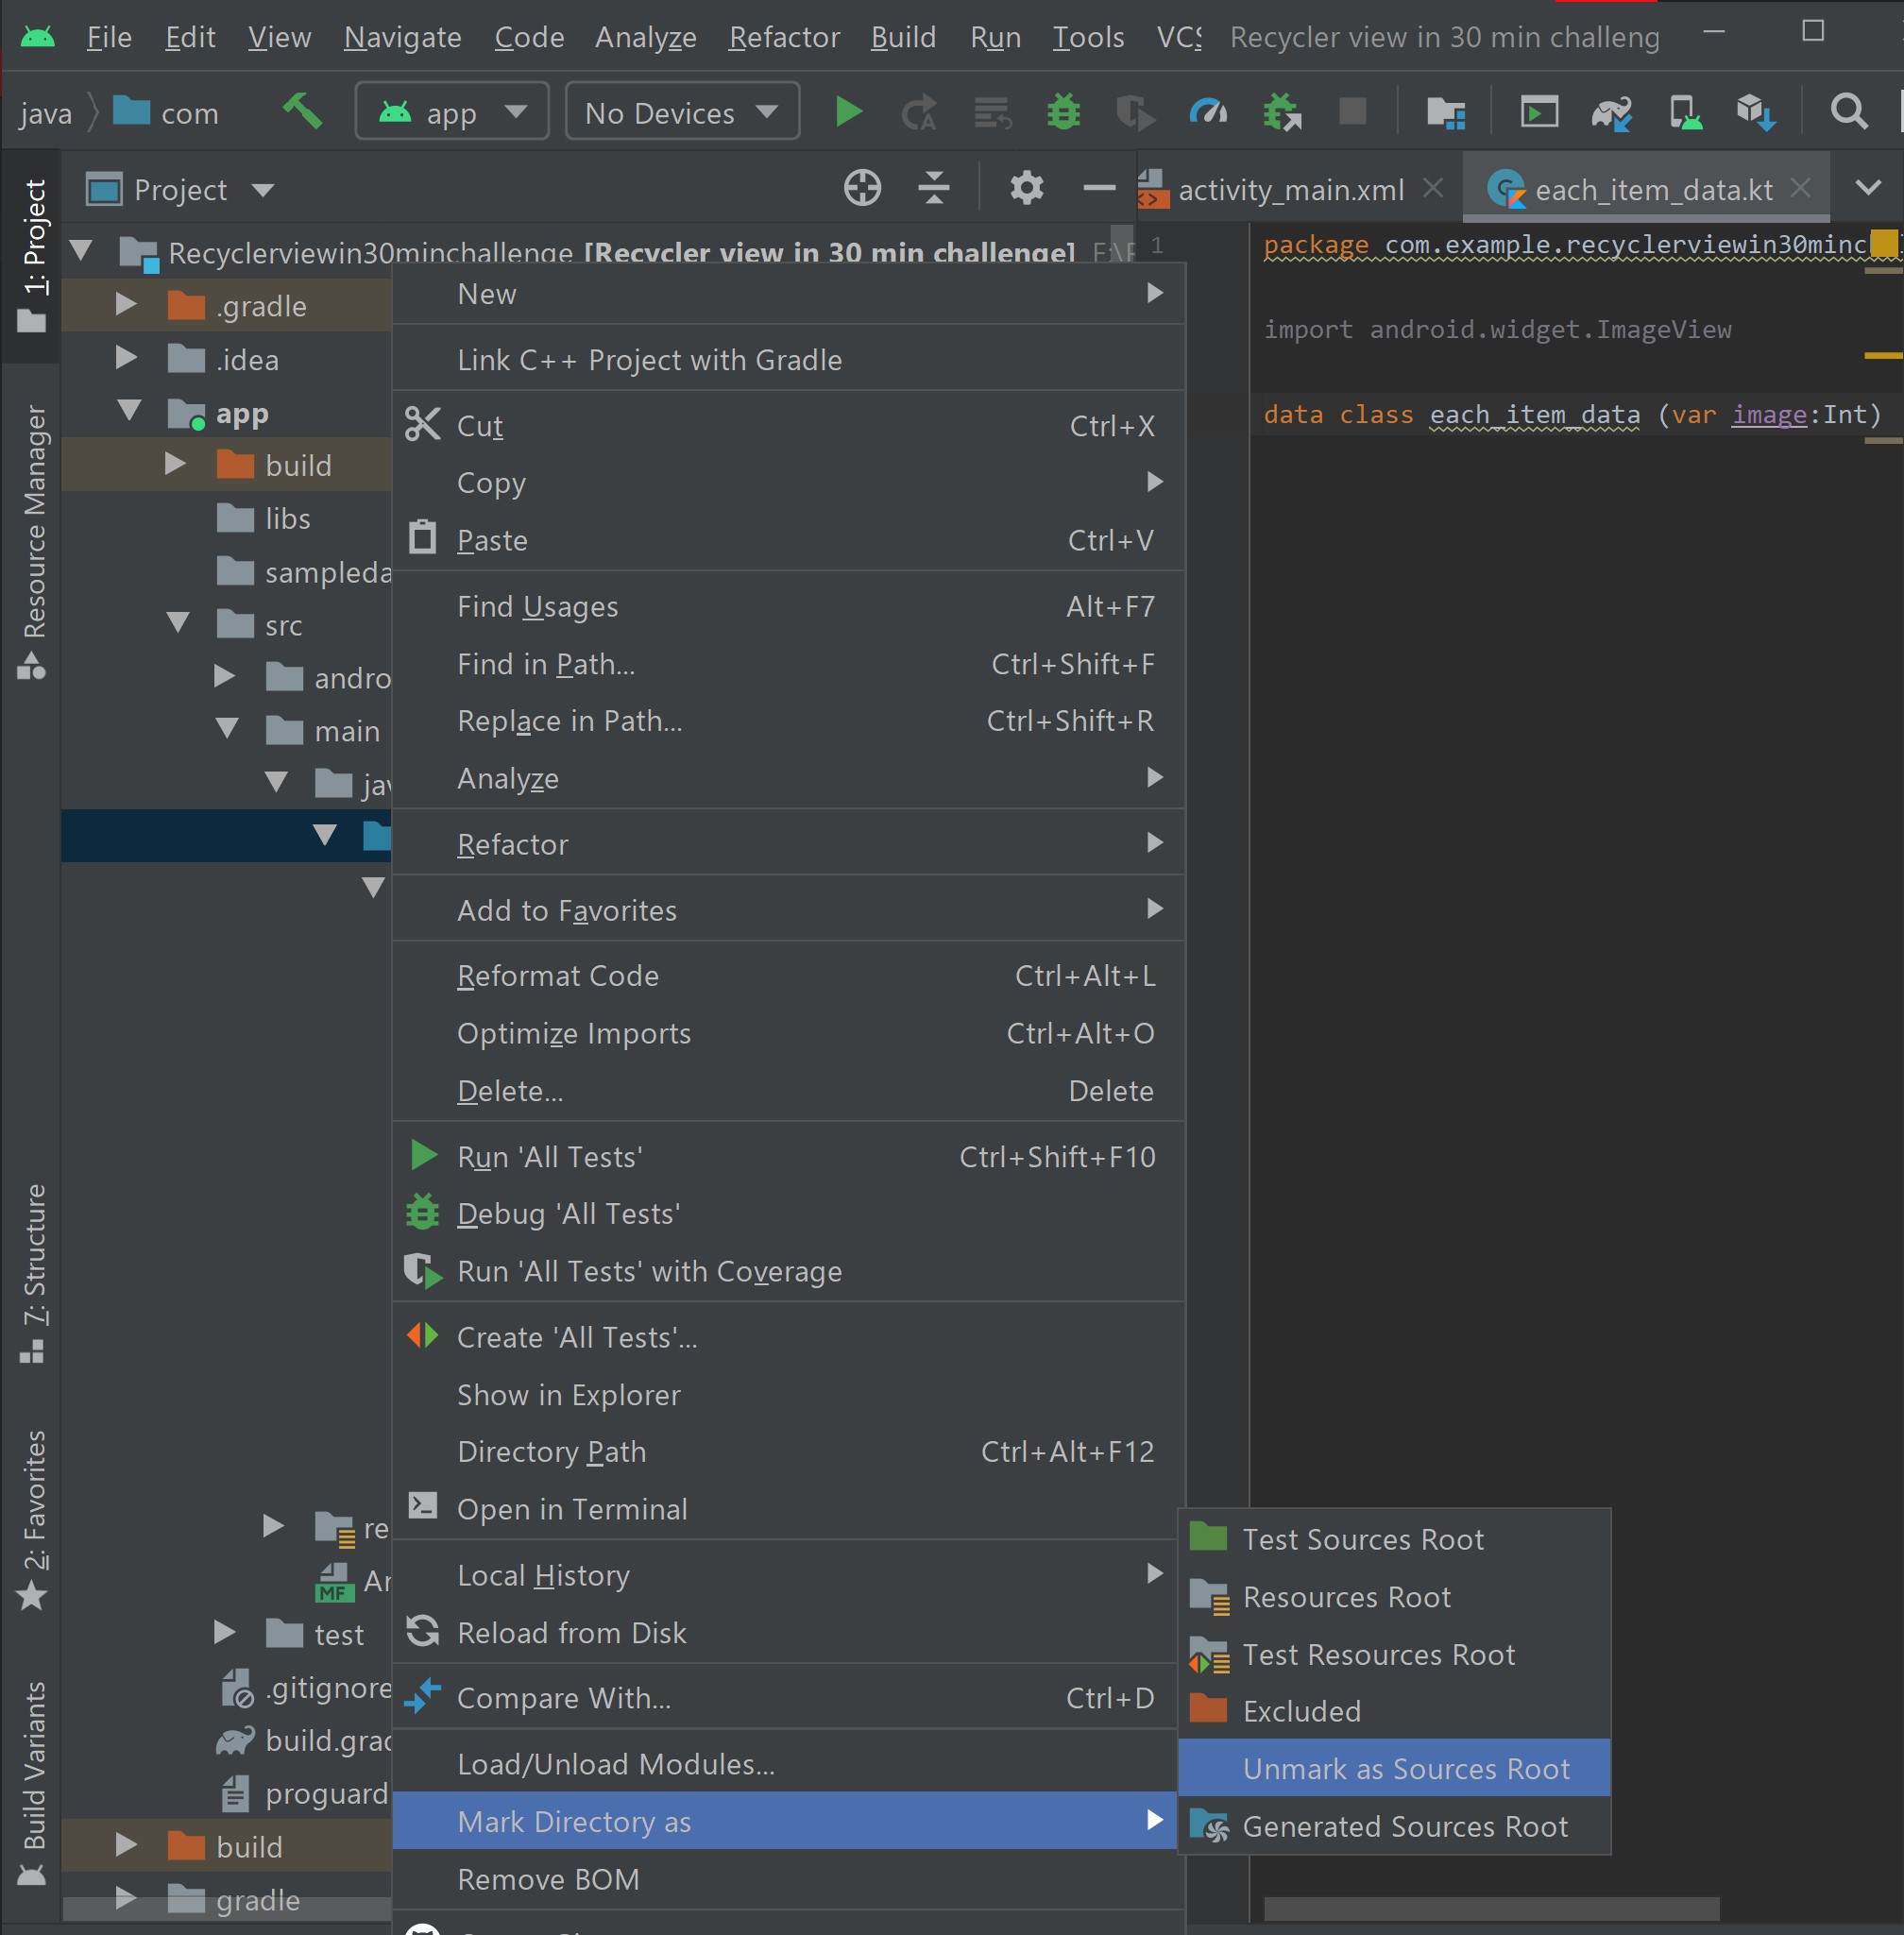Expand the .idea folder node
This screenshot has height=1935, width=1904.
tap(126, 359)
